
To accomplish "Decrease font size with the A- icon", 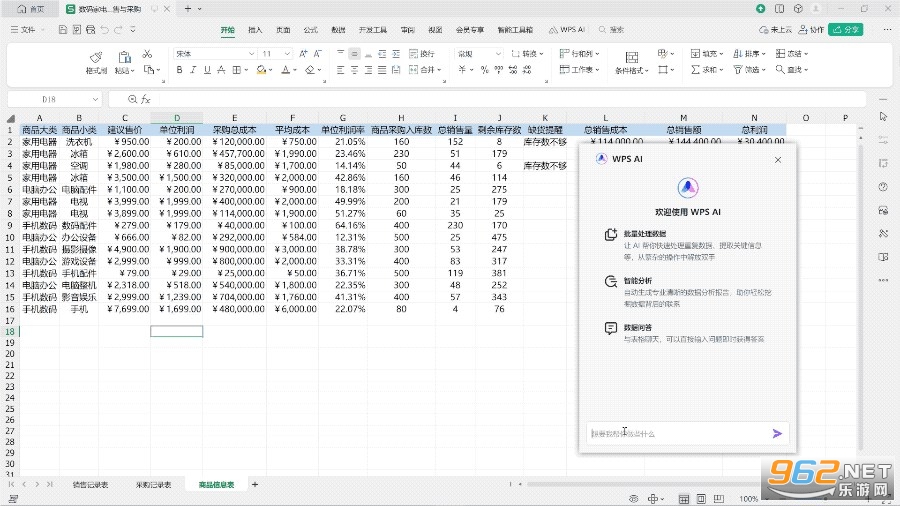I will click(317, 53).
